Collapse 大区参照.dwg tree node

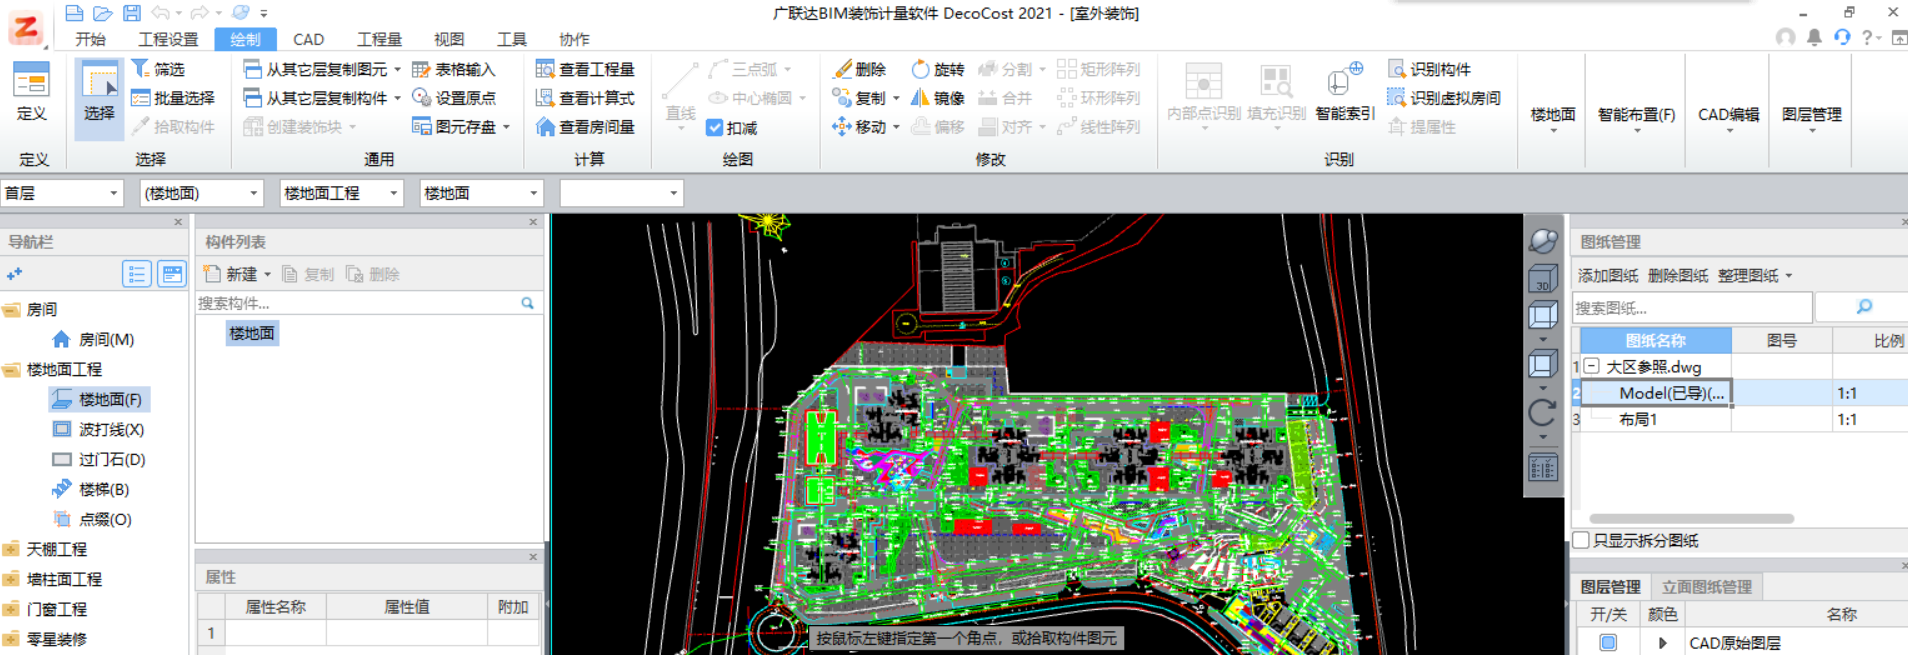pyautogui.click(x=1592, y=366)
